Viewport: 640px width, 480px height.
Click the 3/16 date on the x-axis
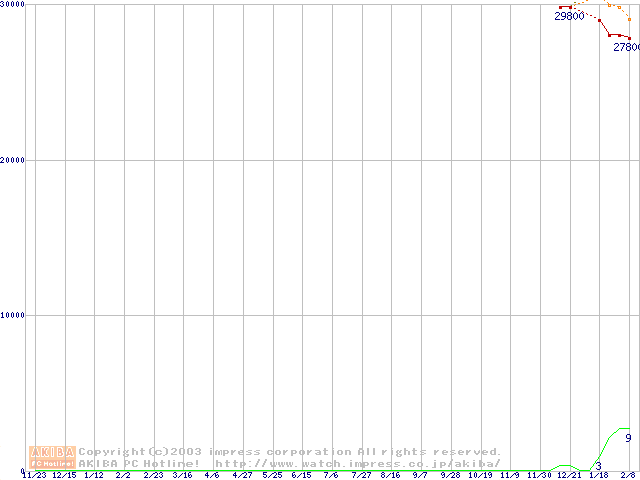(182, 475)
